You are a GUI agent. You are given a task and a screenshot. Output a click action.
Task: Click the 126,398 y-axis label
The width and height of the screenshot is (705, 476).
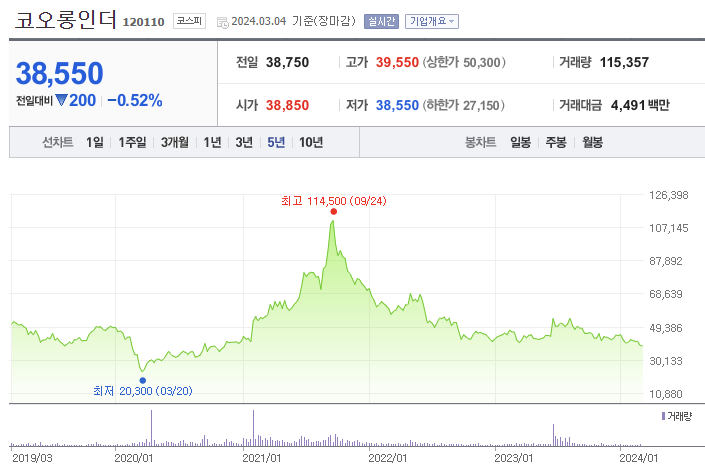(x=669, y=195)
